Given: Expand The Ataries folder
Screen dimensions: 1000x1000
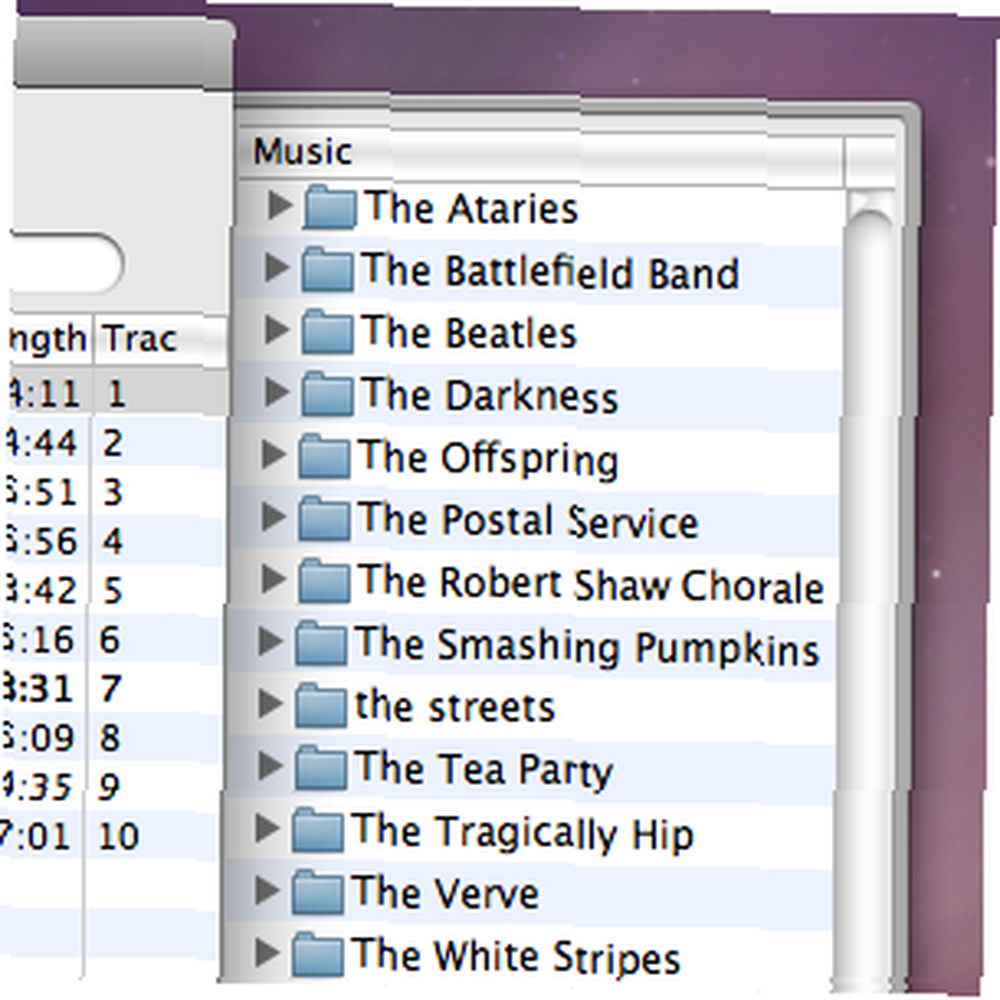Looking at the screenshot, I should pos(280,205).
